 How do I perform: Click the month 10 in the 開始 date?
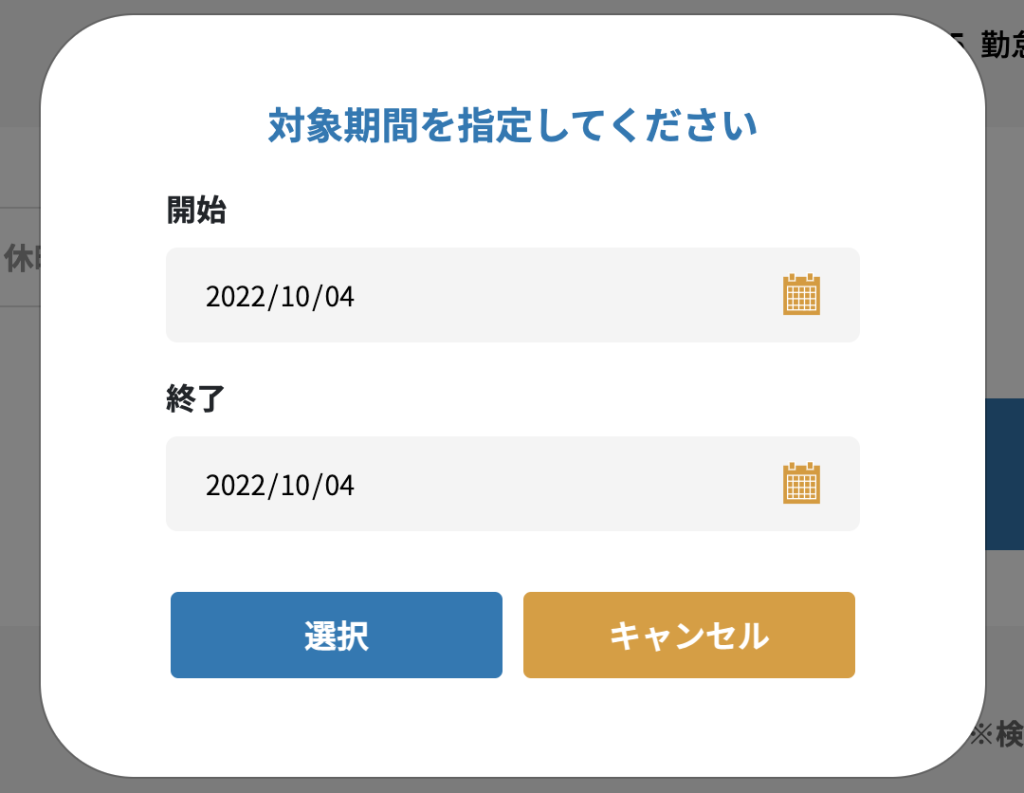tap(294, 297)
